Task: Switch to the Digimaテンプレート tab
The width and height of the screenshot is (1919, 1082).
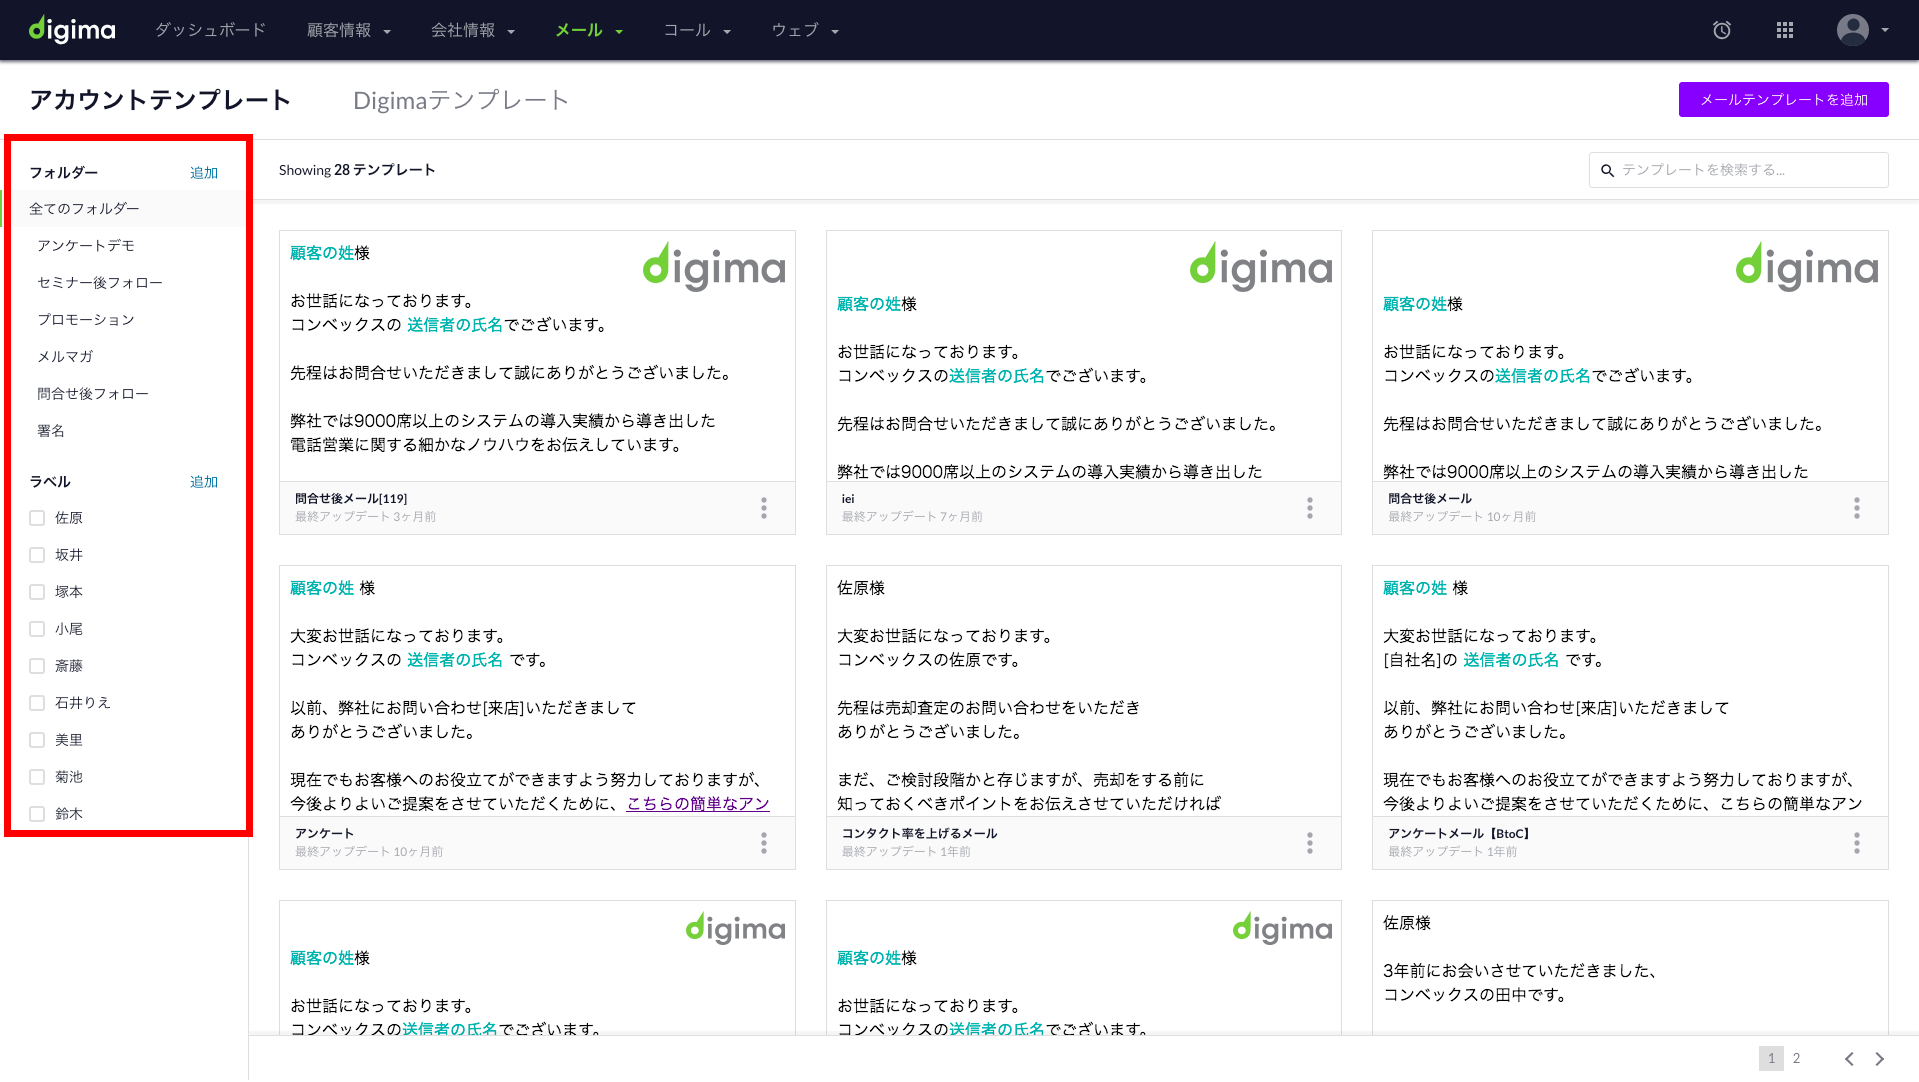Action: (461, 100)
